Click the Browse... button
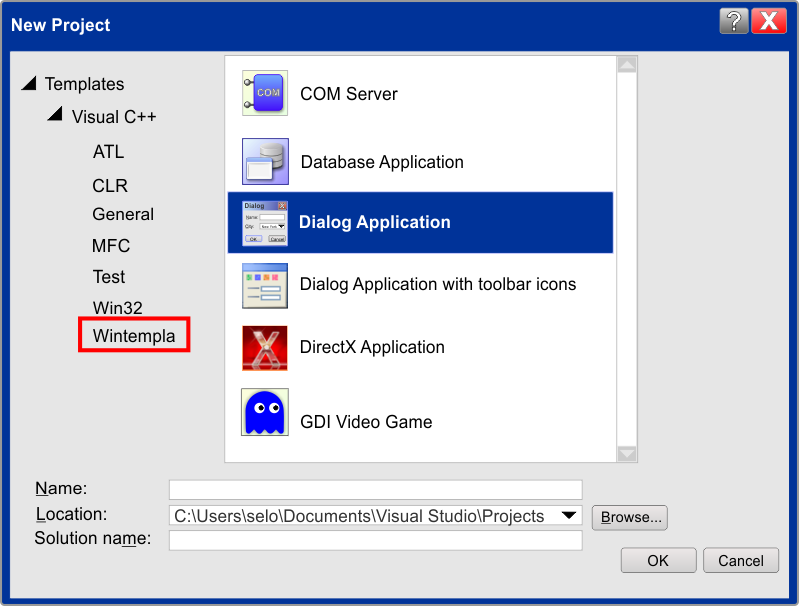The height and width of the screenshot is (606, 799). point(629,517)
